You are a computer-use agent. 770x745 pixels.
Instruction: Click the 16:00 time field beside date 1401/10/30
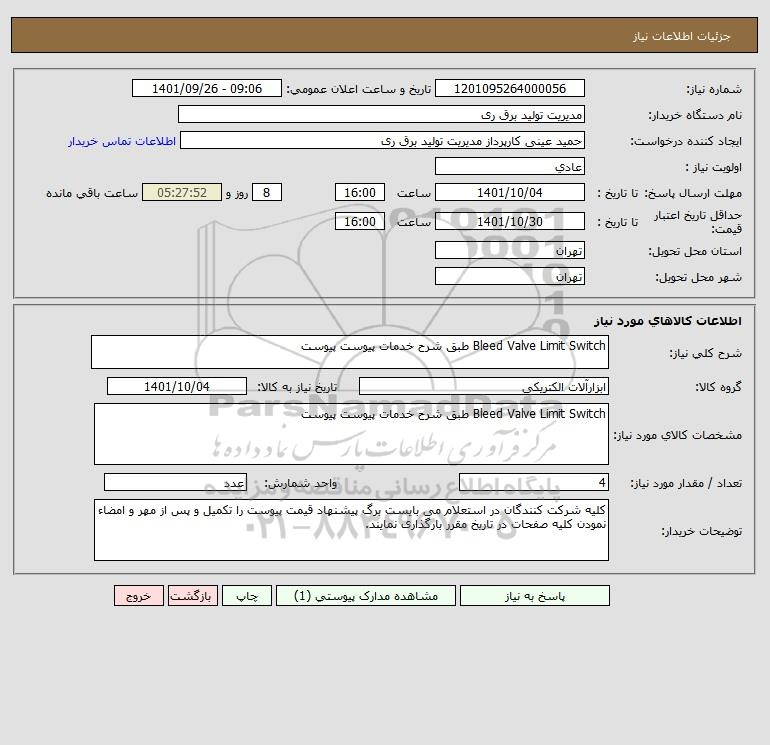point(359,221)
